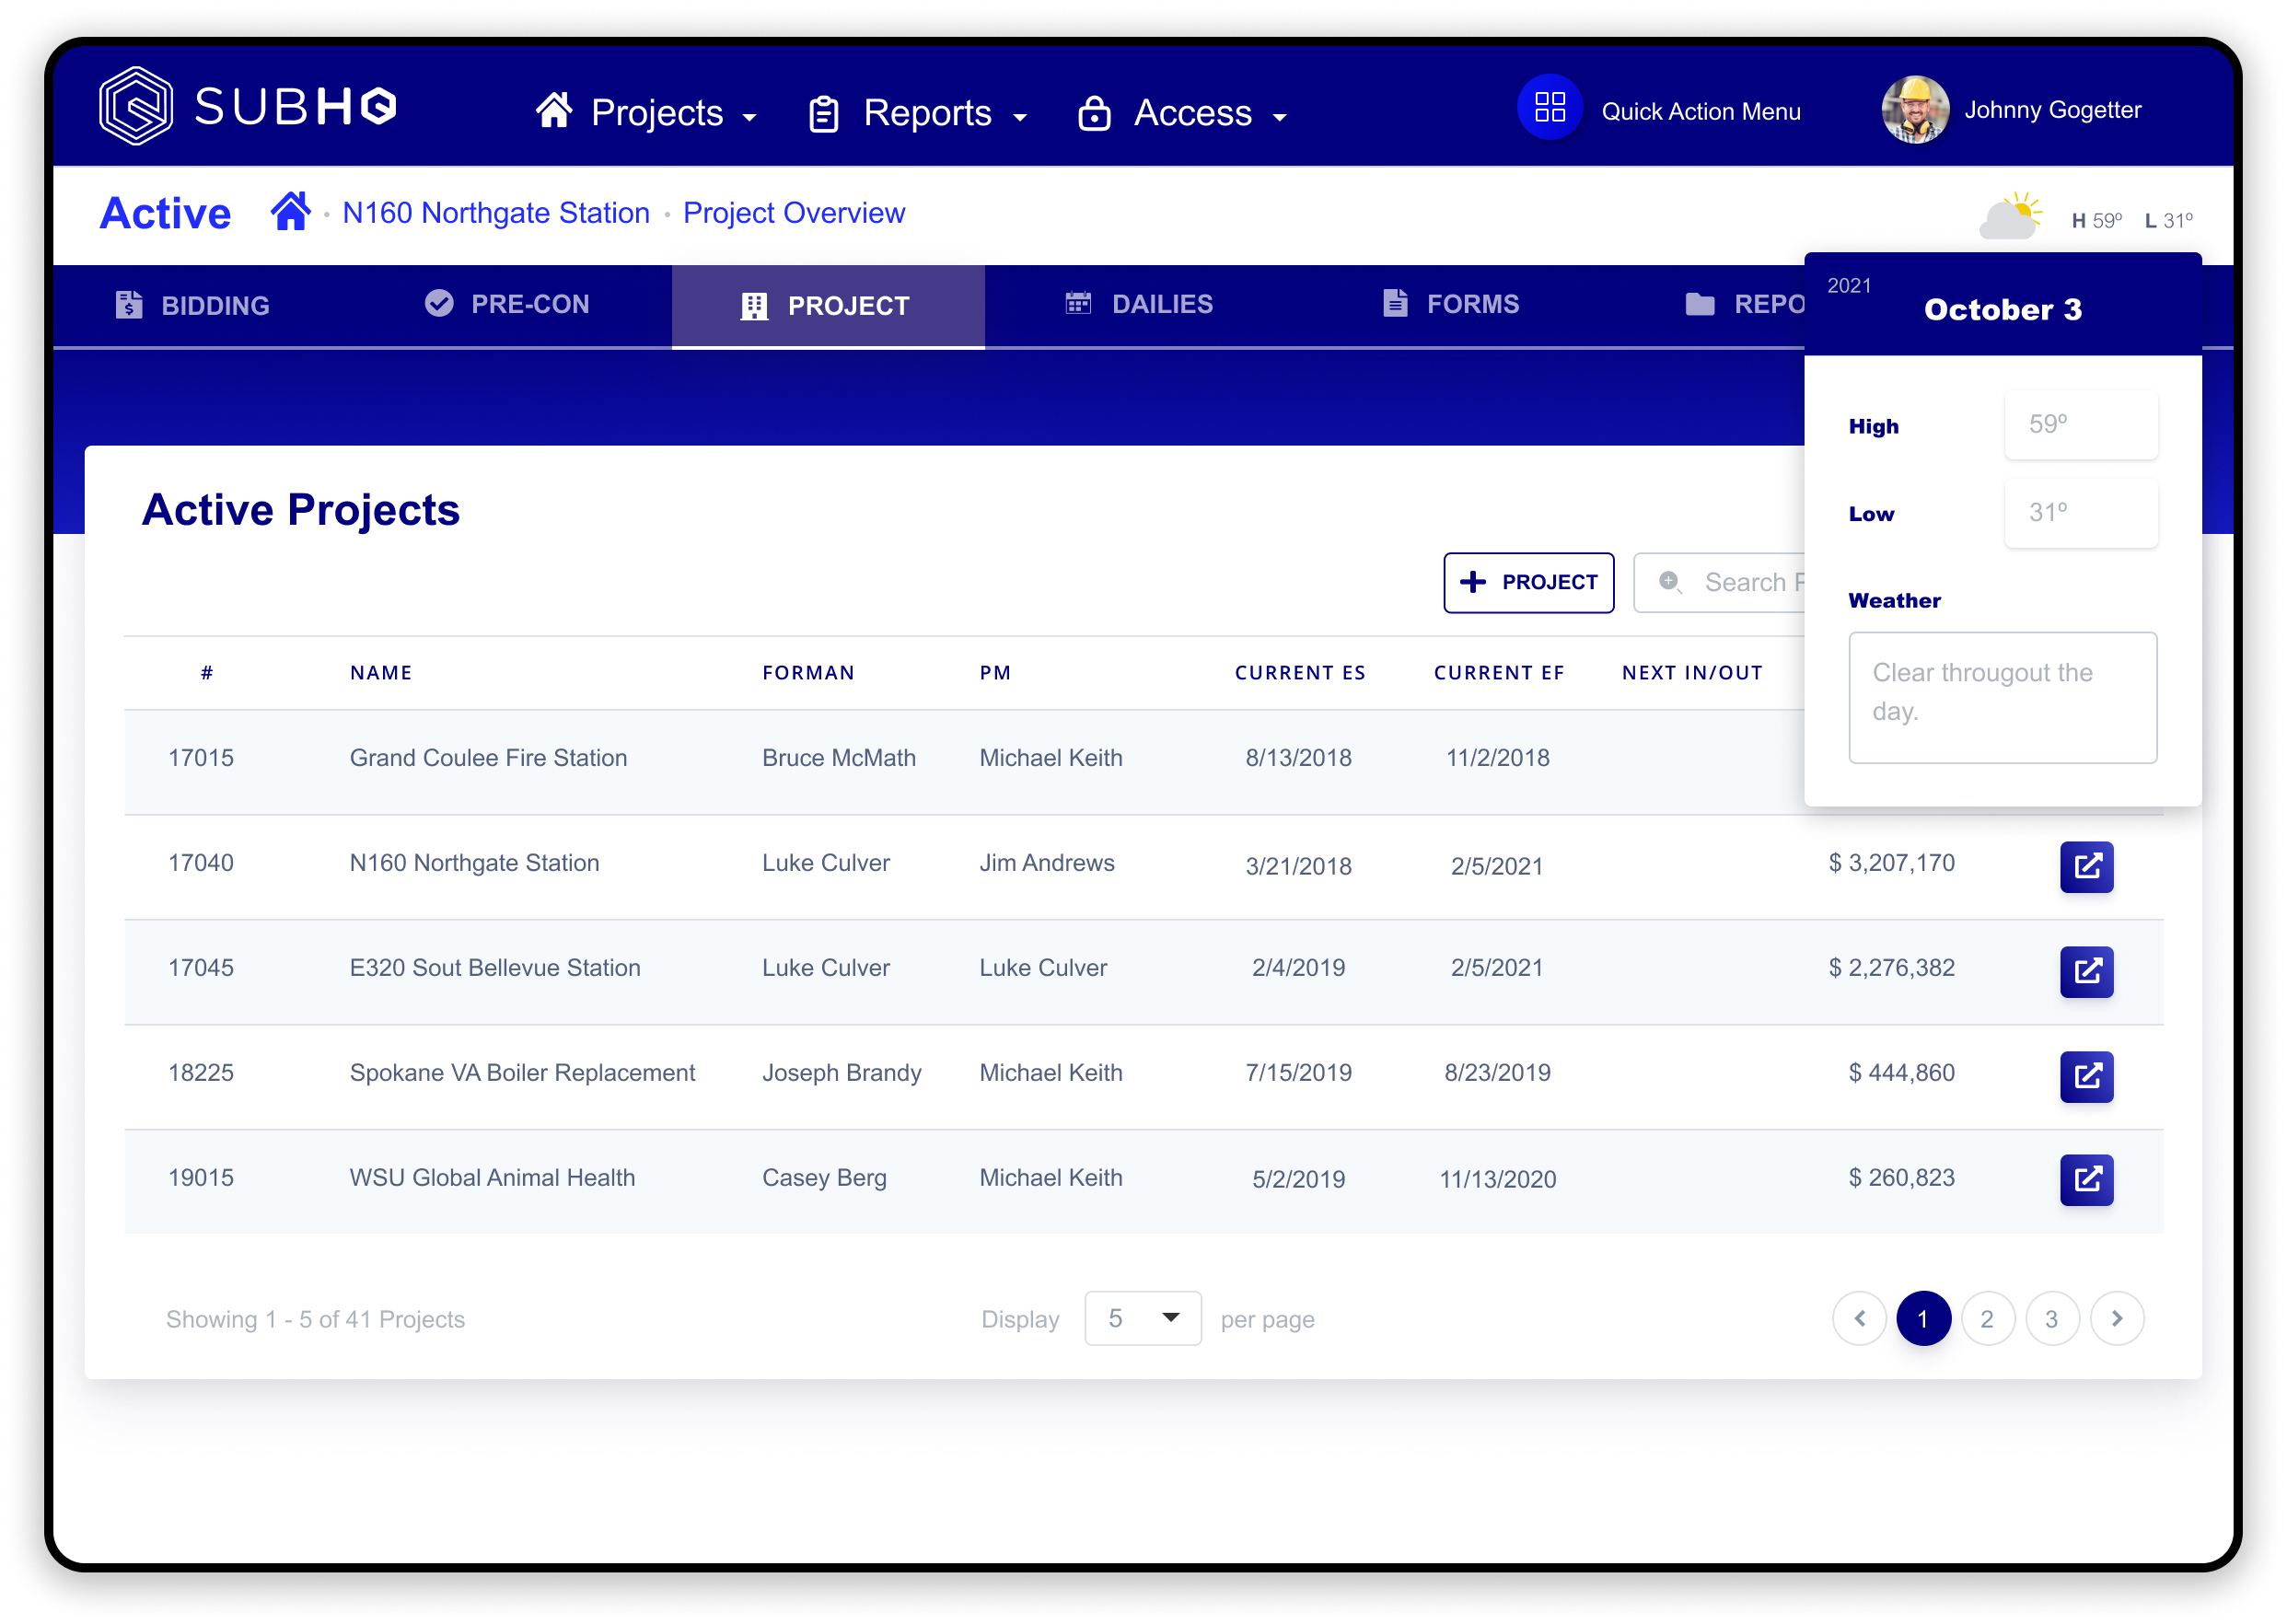Click foreman Casey Berg cell

tap(824, 1178)
